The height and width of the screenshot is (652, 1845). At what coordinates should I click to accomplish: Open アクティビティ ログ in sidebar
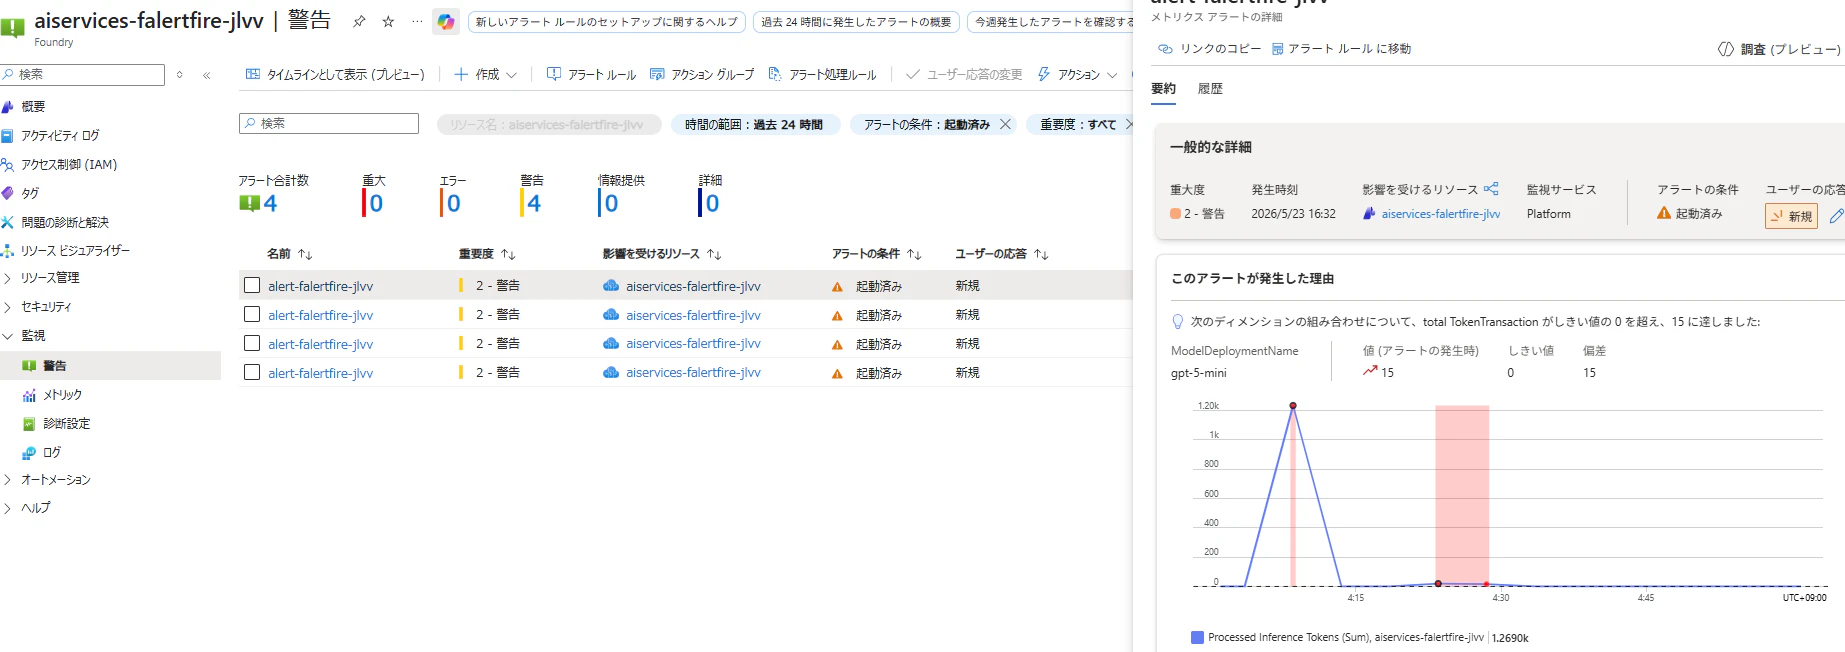tap(60, 136)
